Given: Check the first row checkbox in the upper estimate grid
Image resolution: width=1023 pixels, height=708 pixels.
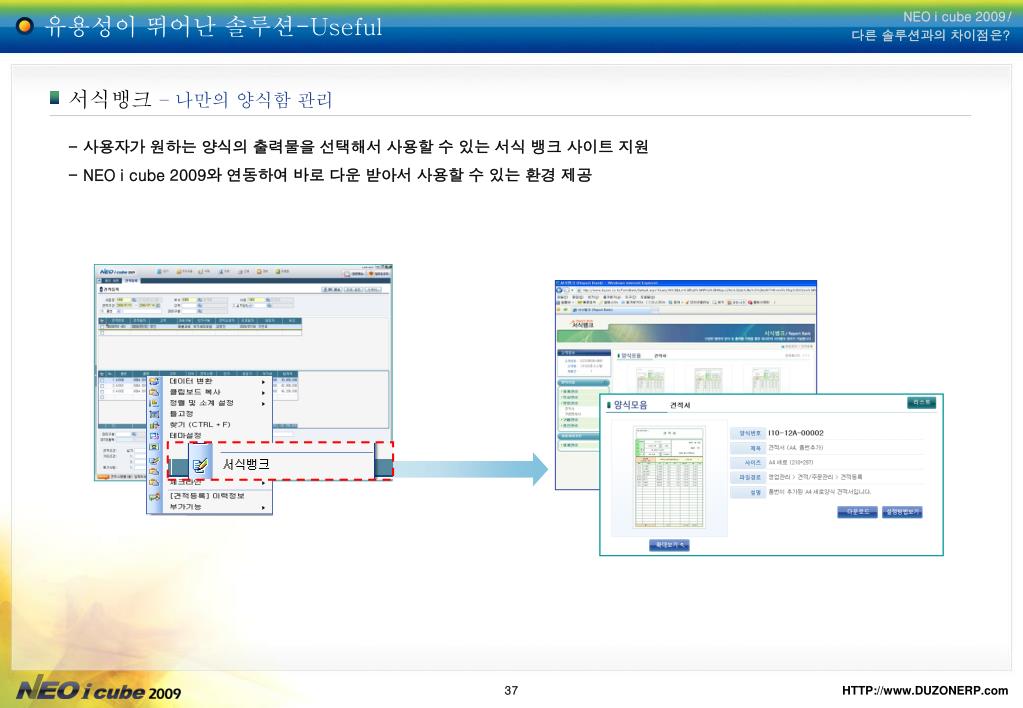Looking at the screenshot, I should [x=102, y=327].
